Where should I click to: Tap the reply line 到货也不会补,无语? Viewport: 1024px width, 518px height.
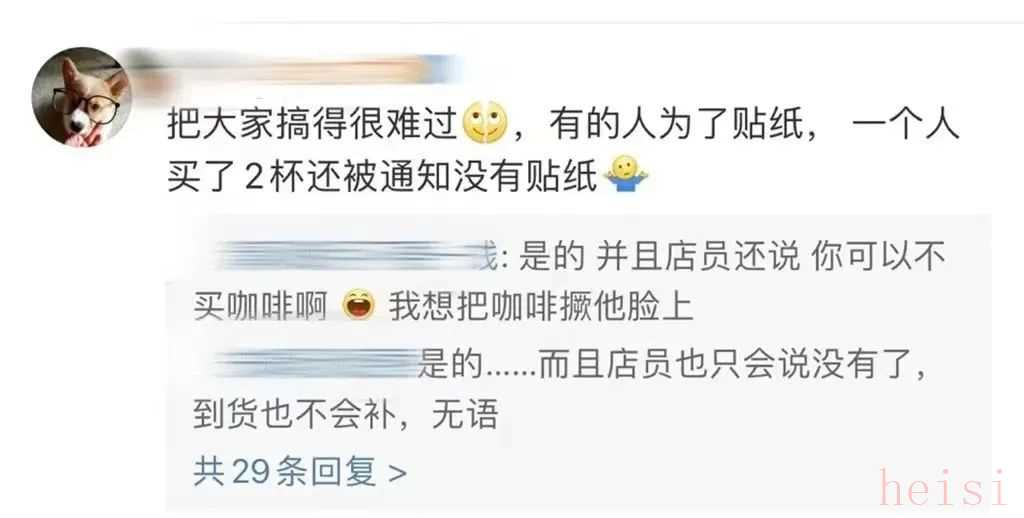click(x=345, y=415)
